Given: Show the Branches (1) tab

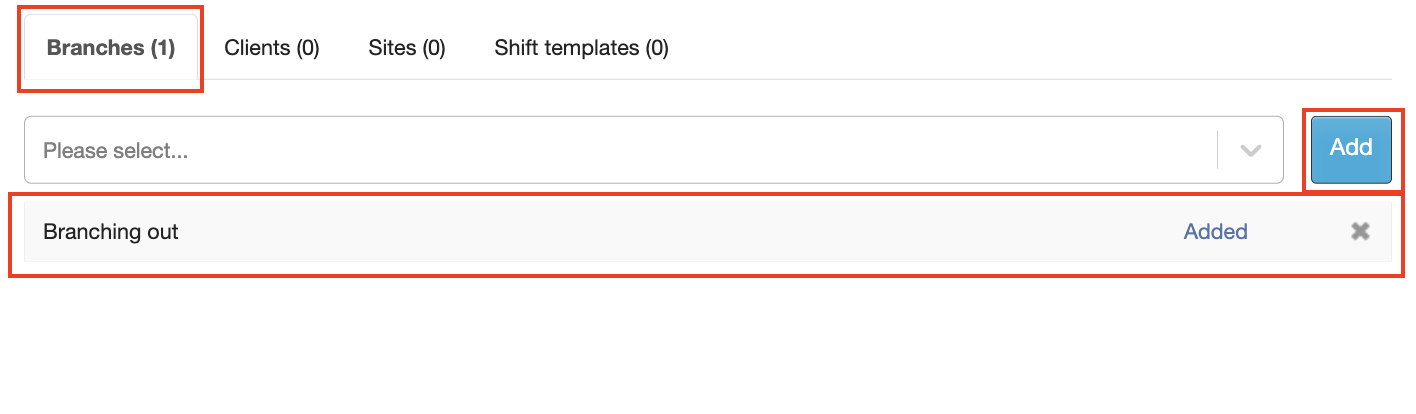Looking at the screenshot, I should (111, 48).
